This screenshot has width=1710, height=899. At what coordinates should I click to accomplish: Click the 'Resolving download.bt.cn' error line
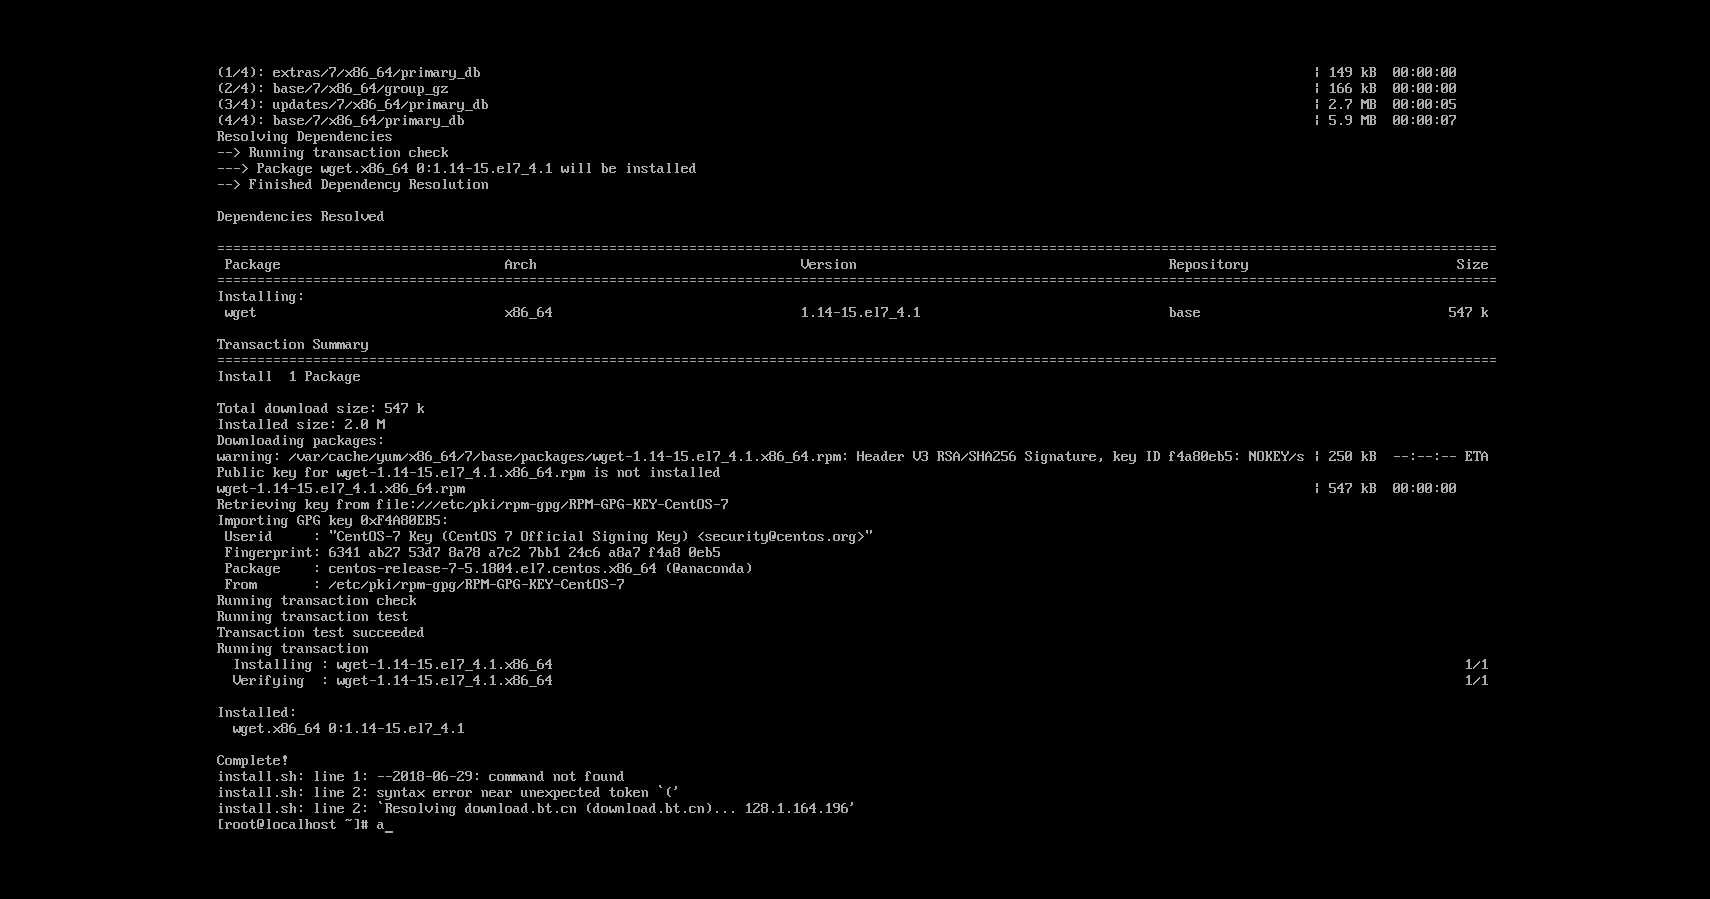click(x=537, y=808)
